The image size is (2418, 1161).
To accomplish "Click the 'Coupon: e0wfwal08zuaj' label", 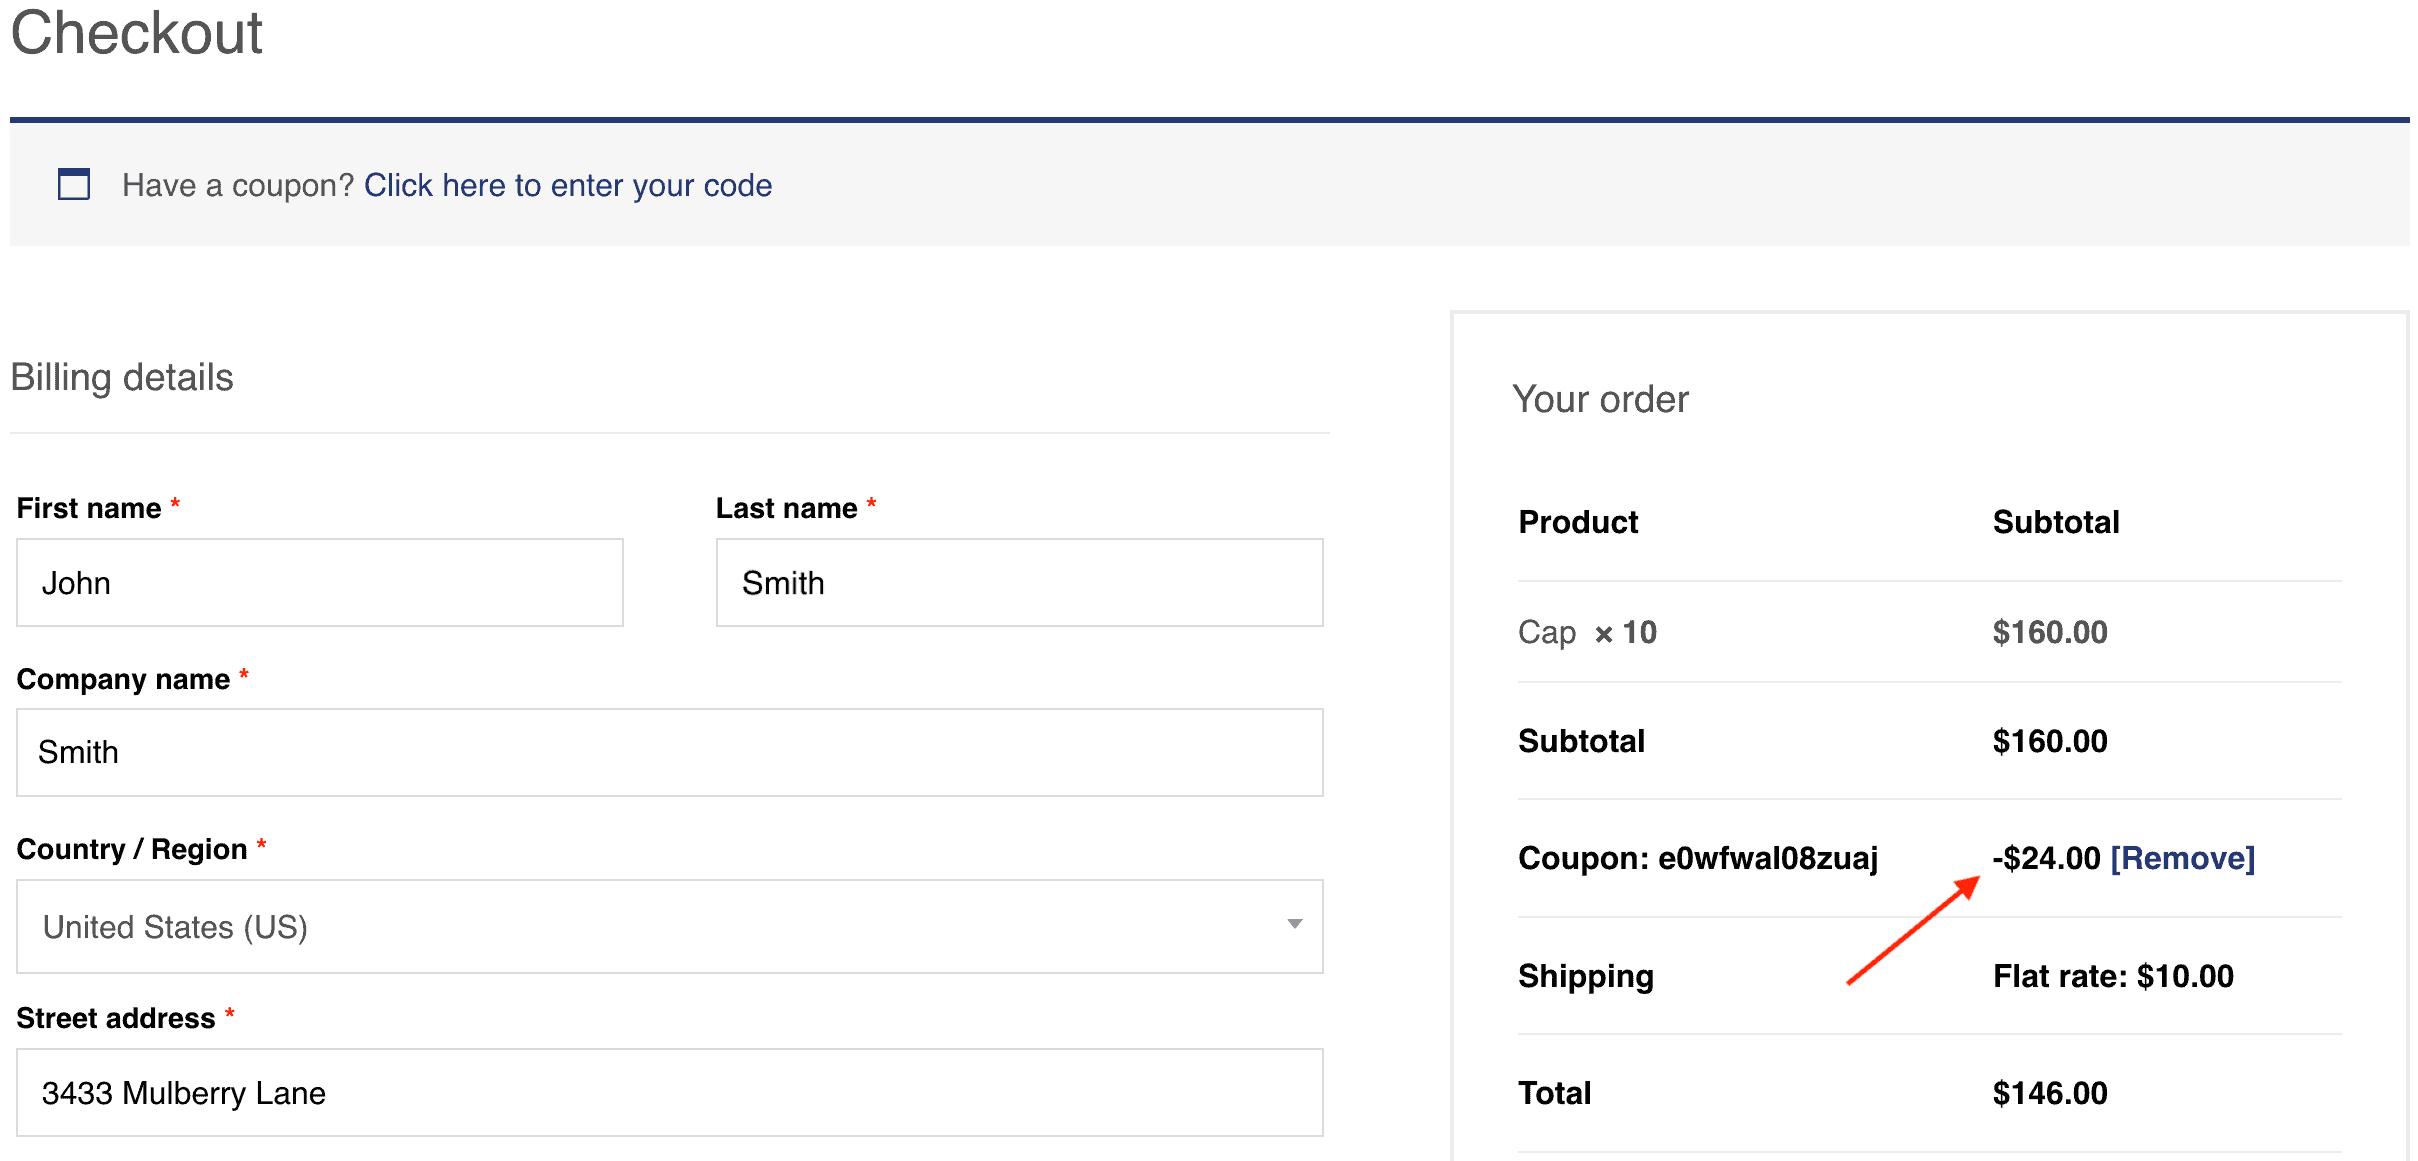I will coord(1698,858).
